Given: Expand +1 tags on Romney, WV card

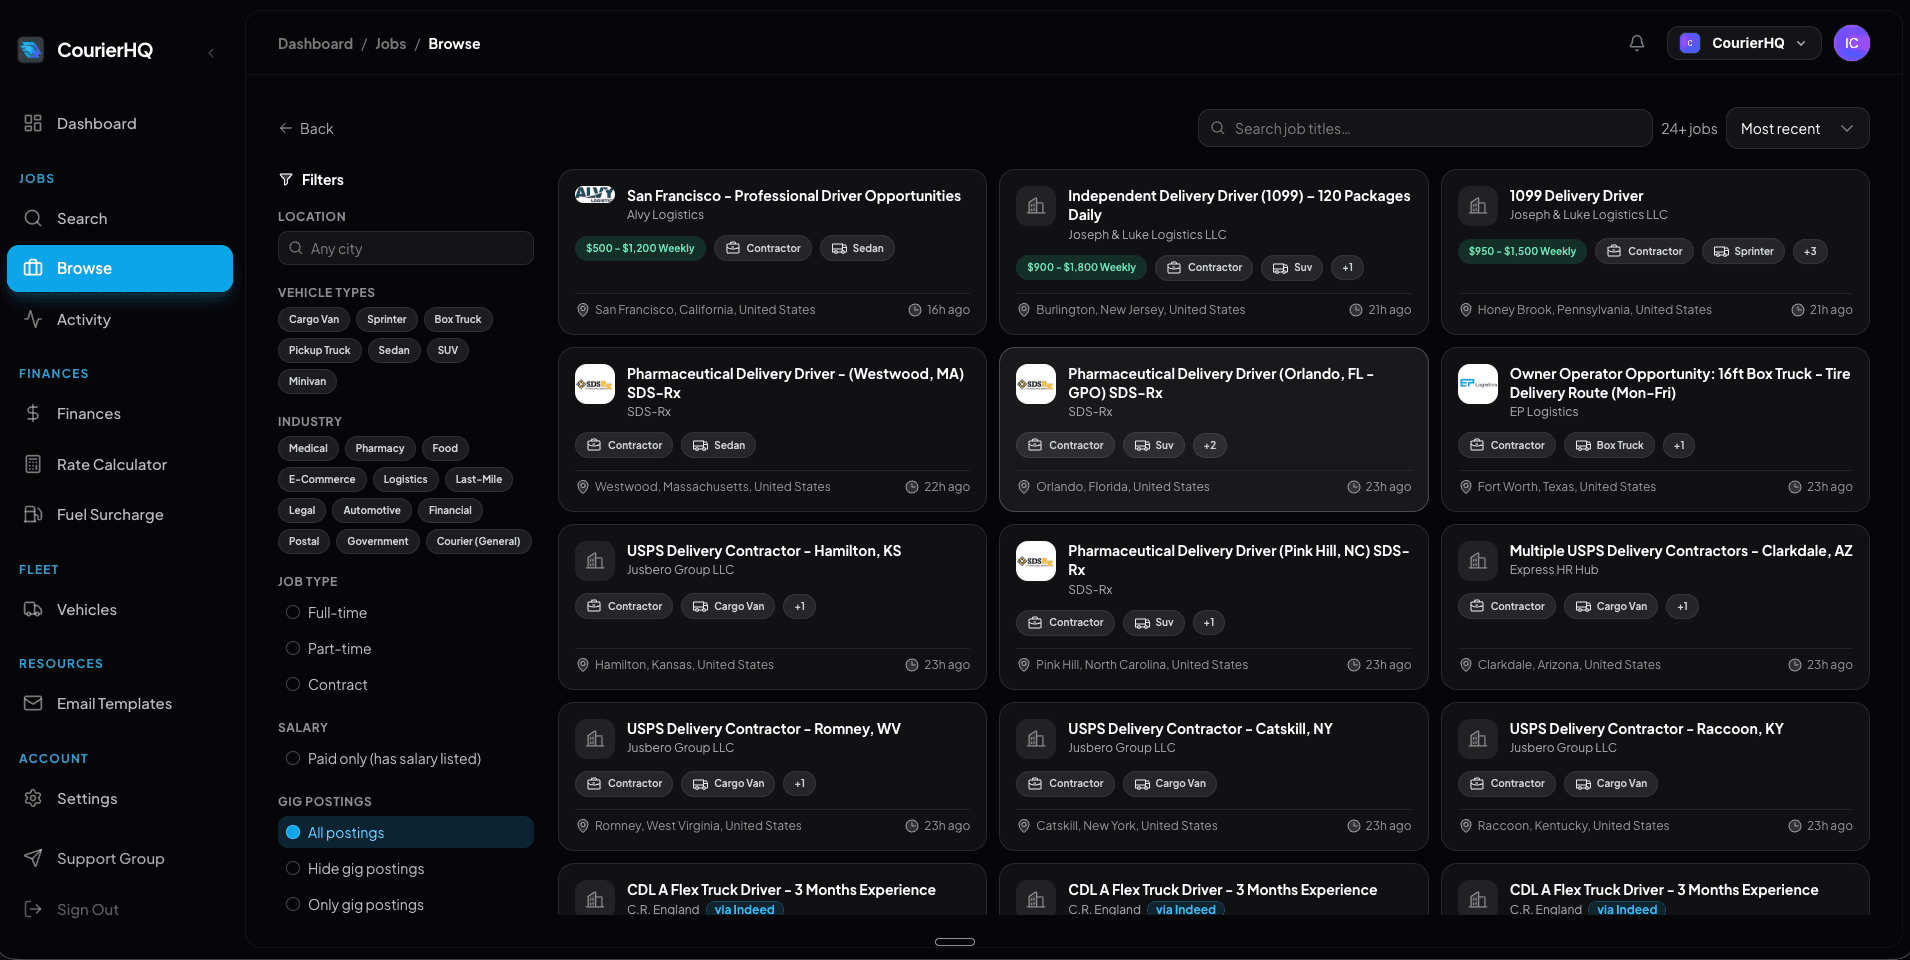Looking at the screenshot, I should (800, 783).
